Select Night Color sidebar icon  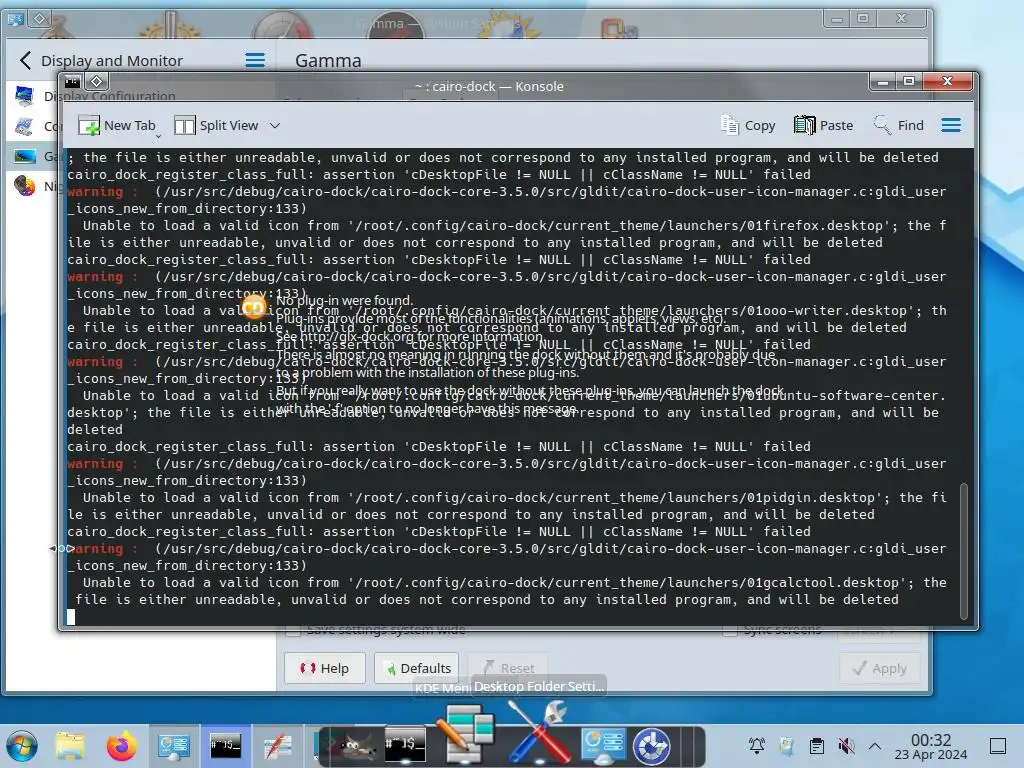coord(25,186)
